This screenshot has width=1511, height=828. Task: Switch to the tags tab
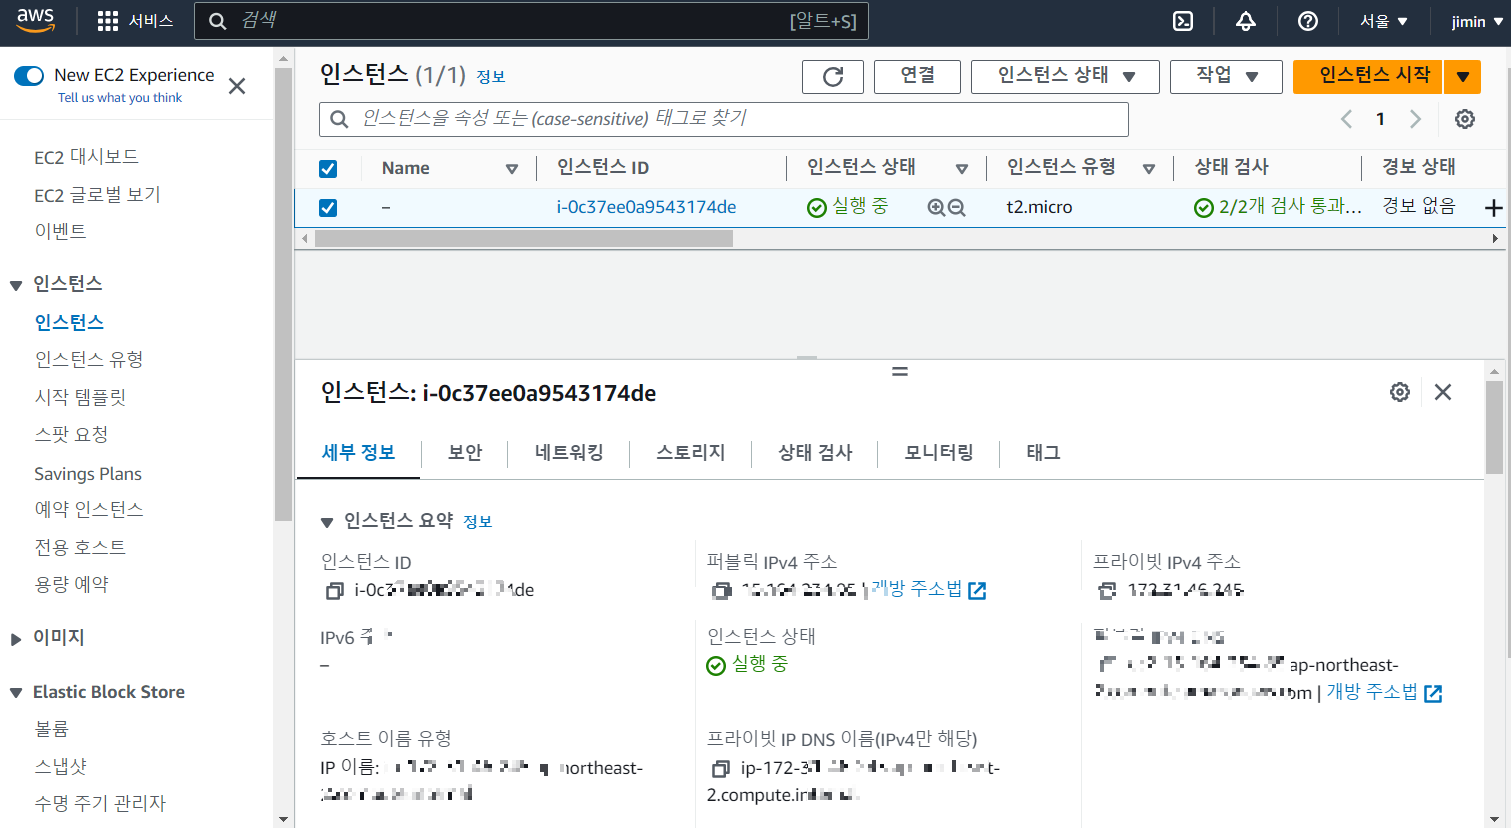1043,453
